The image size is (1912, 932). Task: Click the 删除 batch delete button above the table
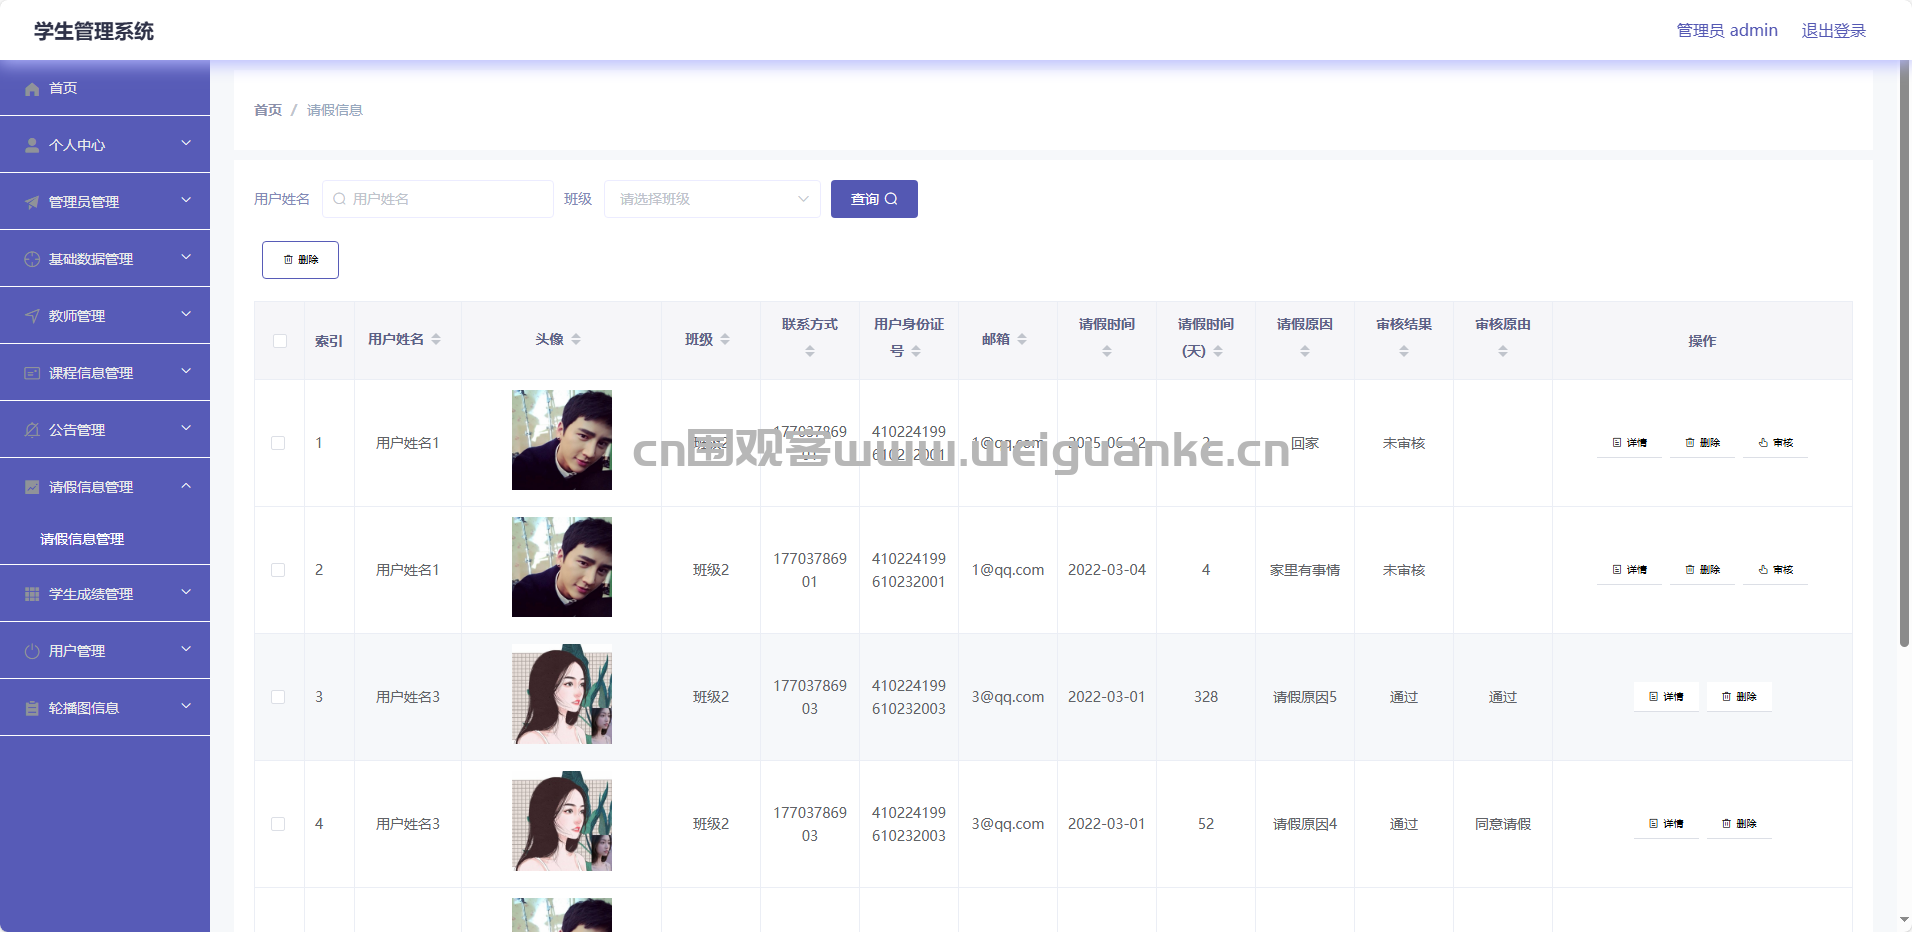[300, 260]
